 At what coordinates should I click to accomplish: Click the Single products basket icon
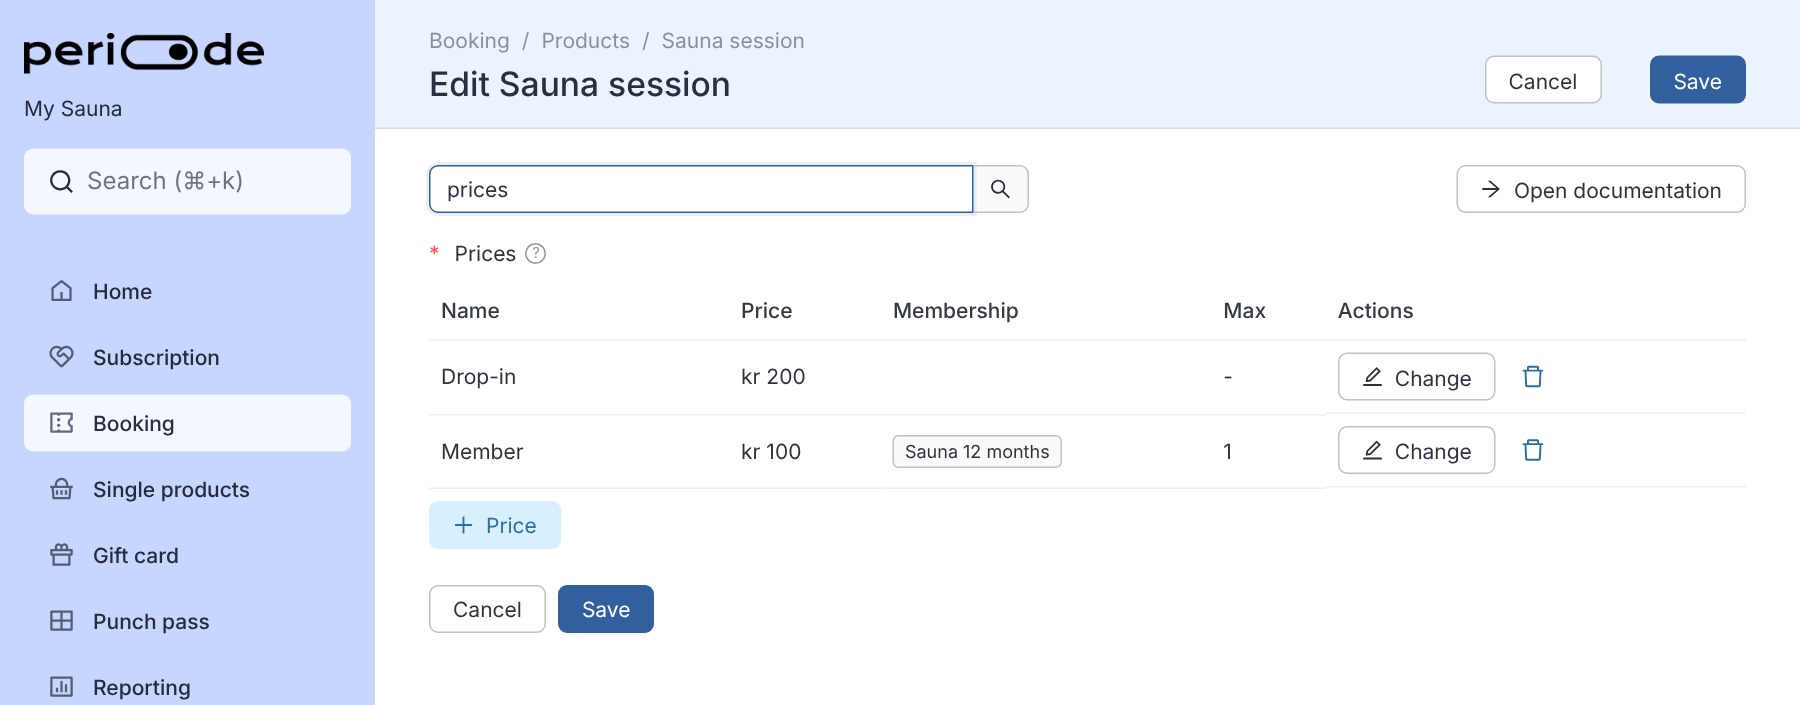[62, 489]
